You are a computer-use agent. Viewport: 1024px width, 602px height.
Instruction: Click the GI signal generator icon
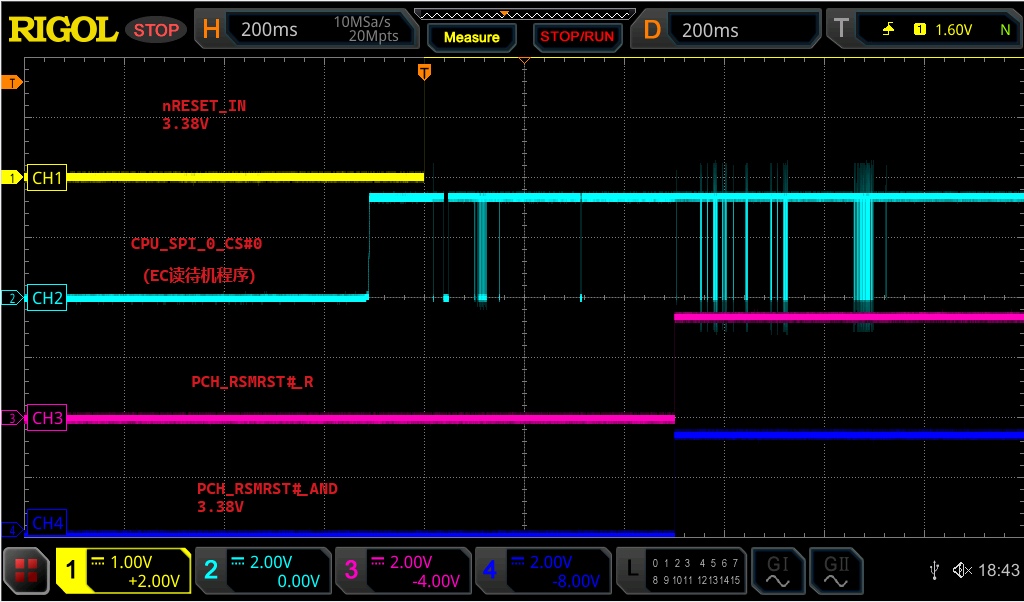777,571
